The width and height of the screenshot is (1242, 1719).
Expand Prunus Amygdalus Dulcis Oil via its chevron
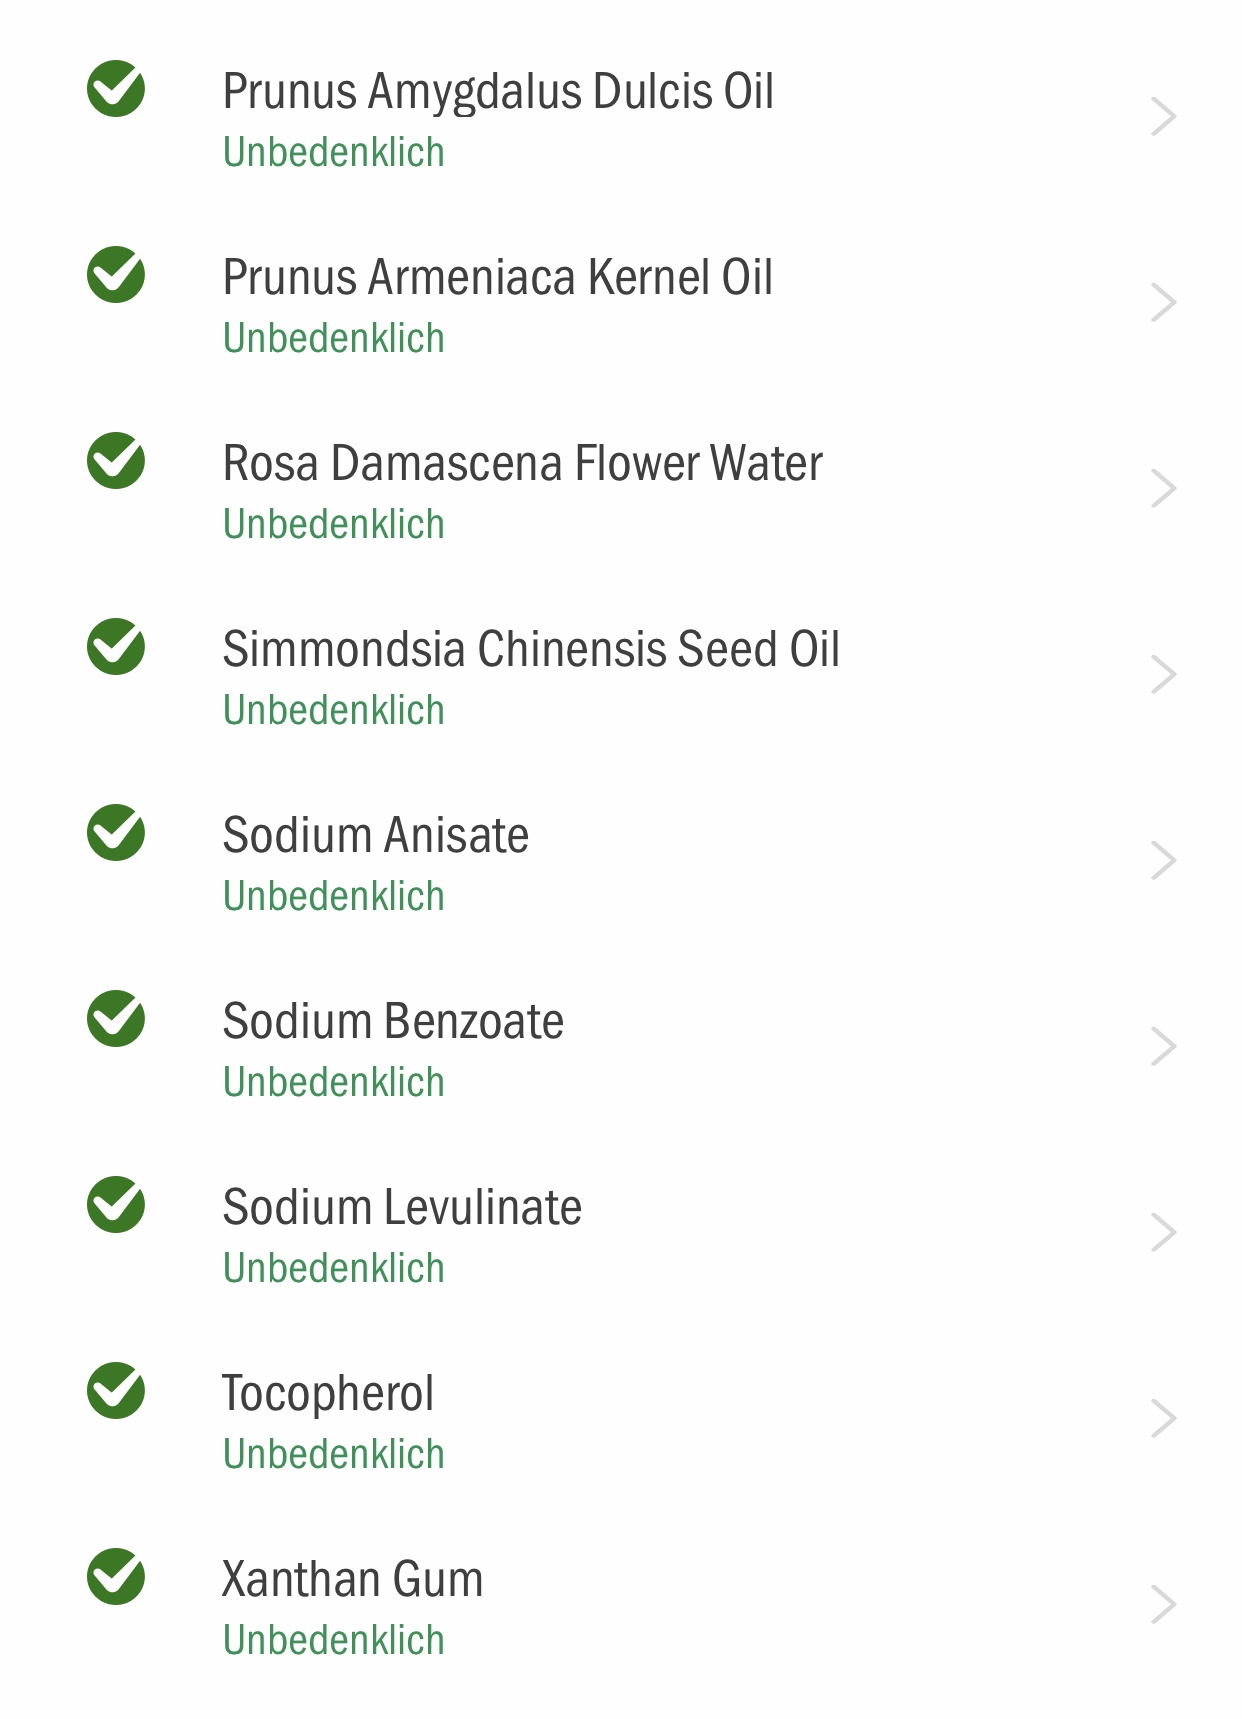(x=1163, y=117)
